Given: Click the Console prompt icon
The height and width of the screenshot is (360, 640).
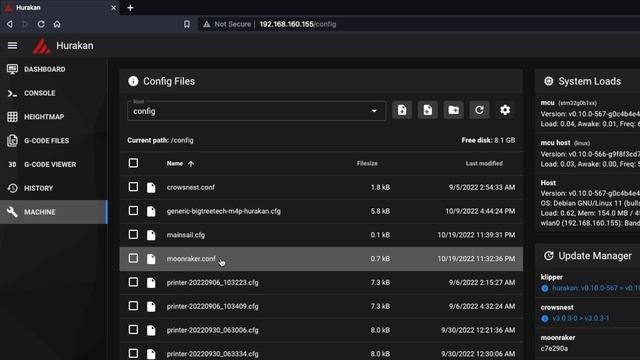Looking at the screenshot, I should (12, 93).
